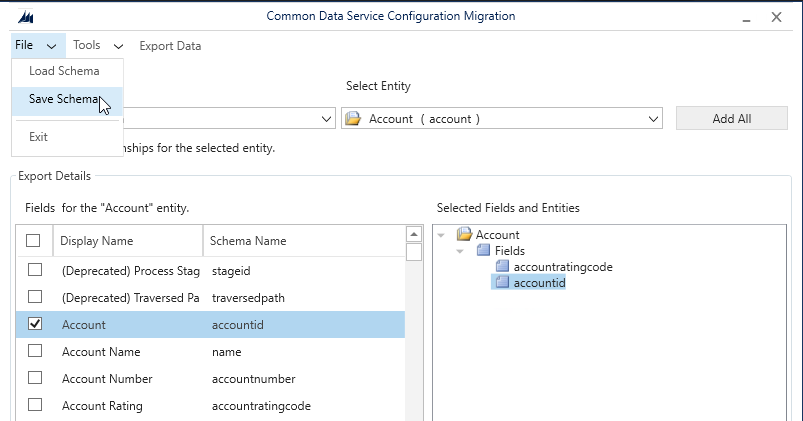Close the Configuration Migration window
Image resolution: width=803 pixels, height=421 pixels.
[x=776, y=17]
